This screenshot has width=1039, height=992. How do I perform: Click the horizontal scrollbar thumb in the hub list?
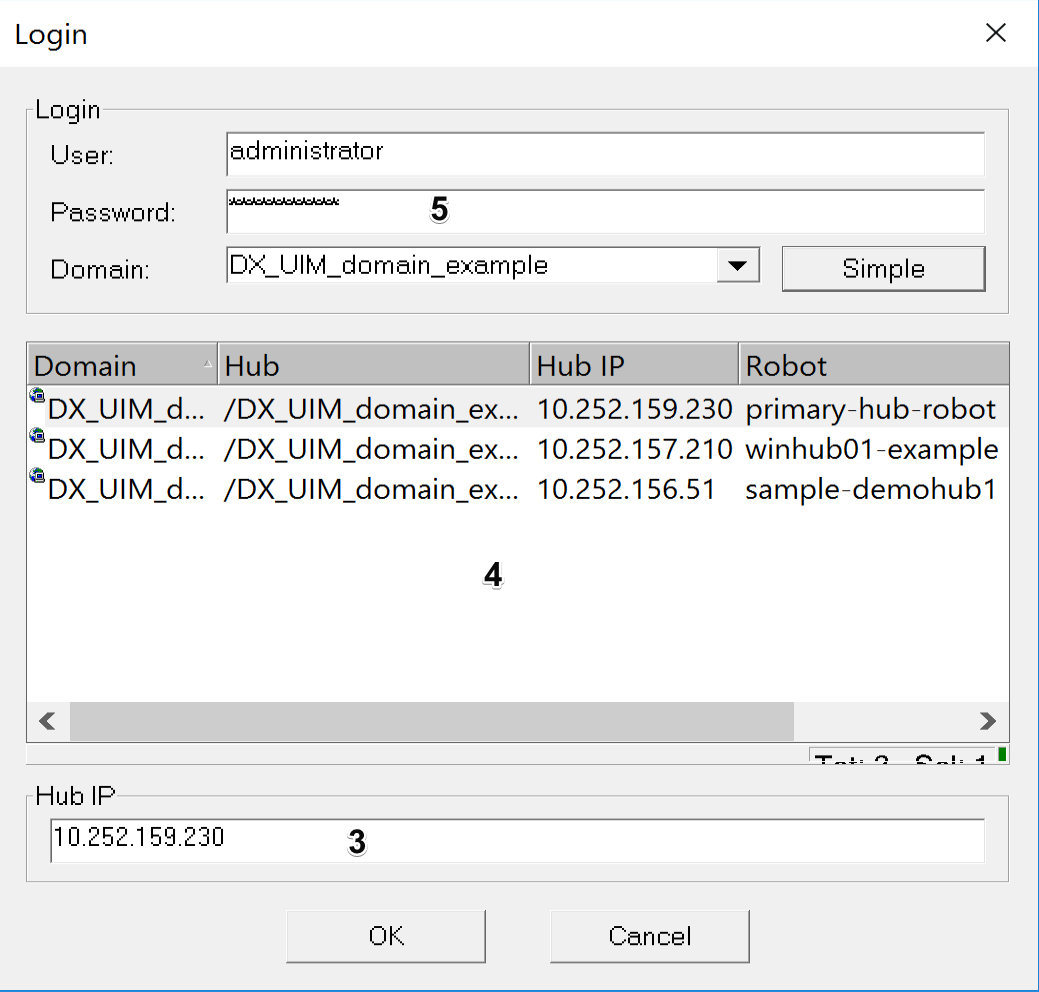(431, 721)
